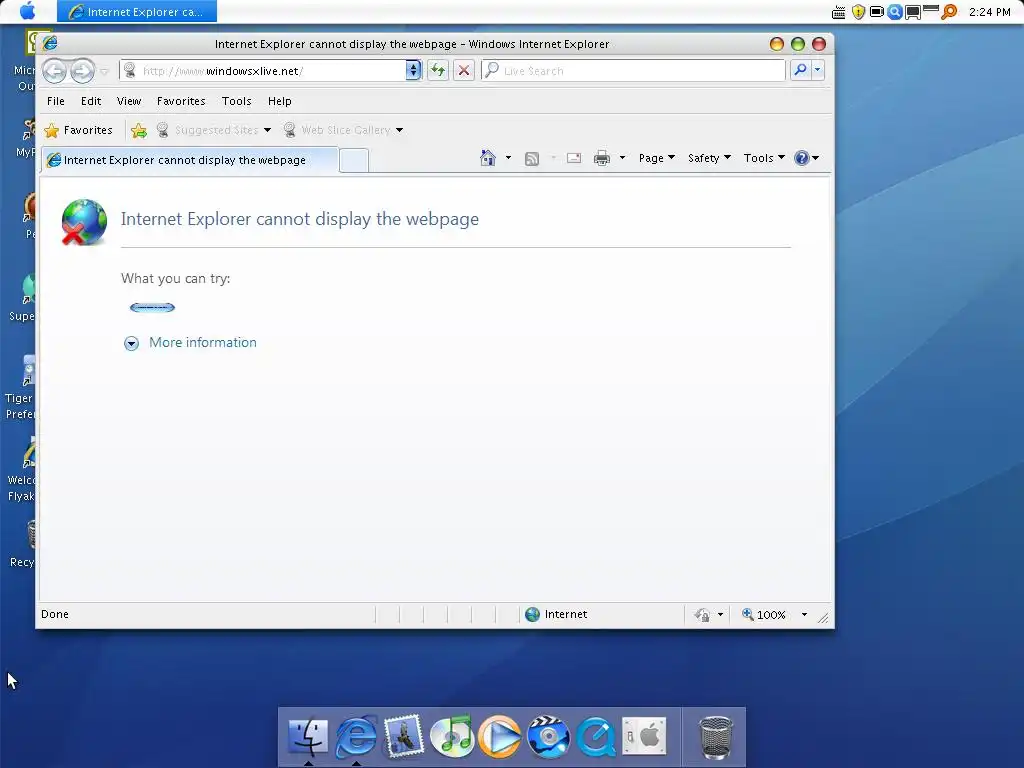
Task: Click the Apple logo menu
Action: (x=27, y=11)
